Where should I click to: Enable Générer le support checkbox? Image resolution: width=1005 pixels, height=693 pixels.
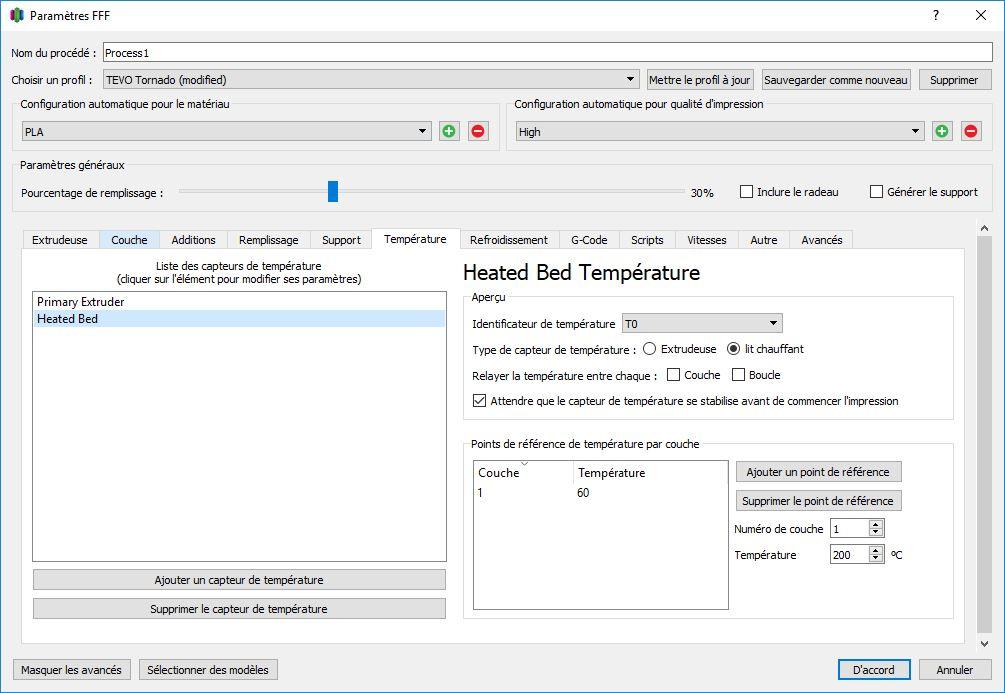(x=876, y=192)
